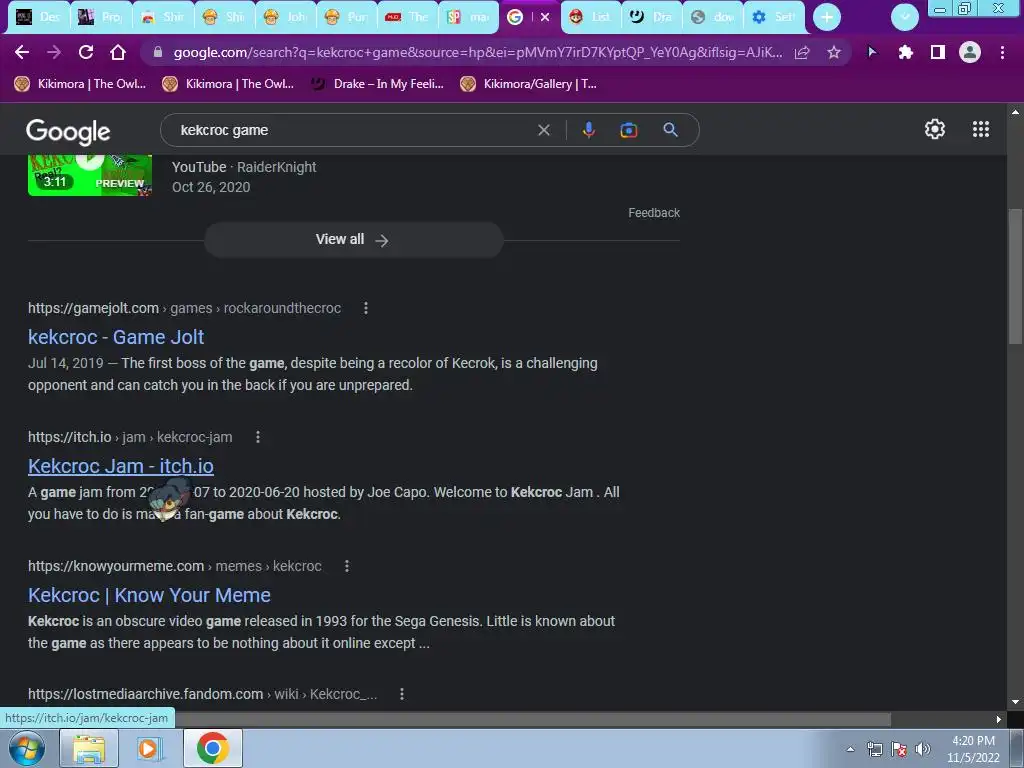Switch to the 'Pur' tab
This screenshot has height=768, width=1024.
tap(347, 17)
